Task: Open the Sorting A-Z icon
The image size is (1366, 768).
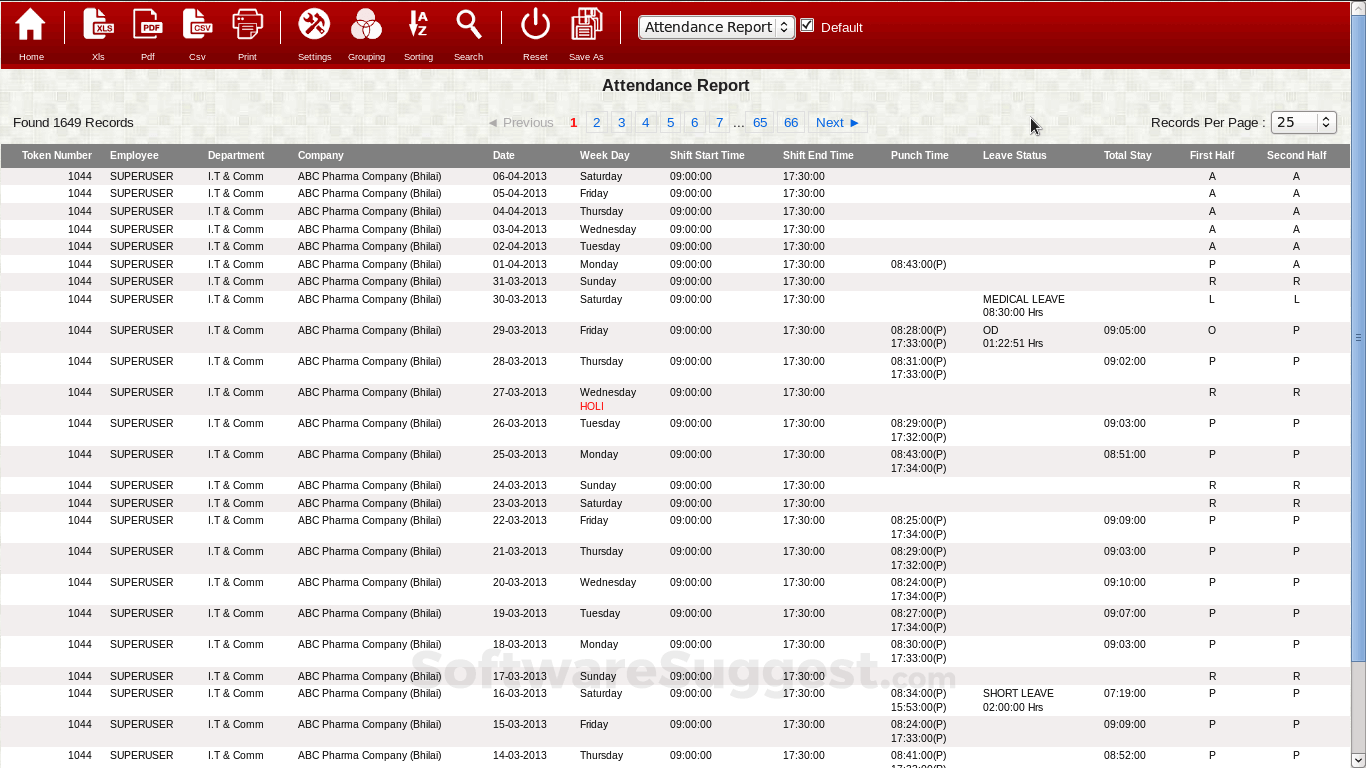Action: coord(418,25)
